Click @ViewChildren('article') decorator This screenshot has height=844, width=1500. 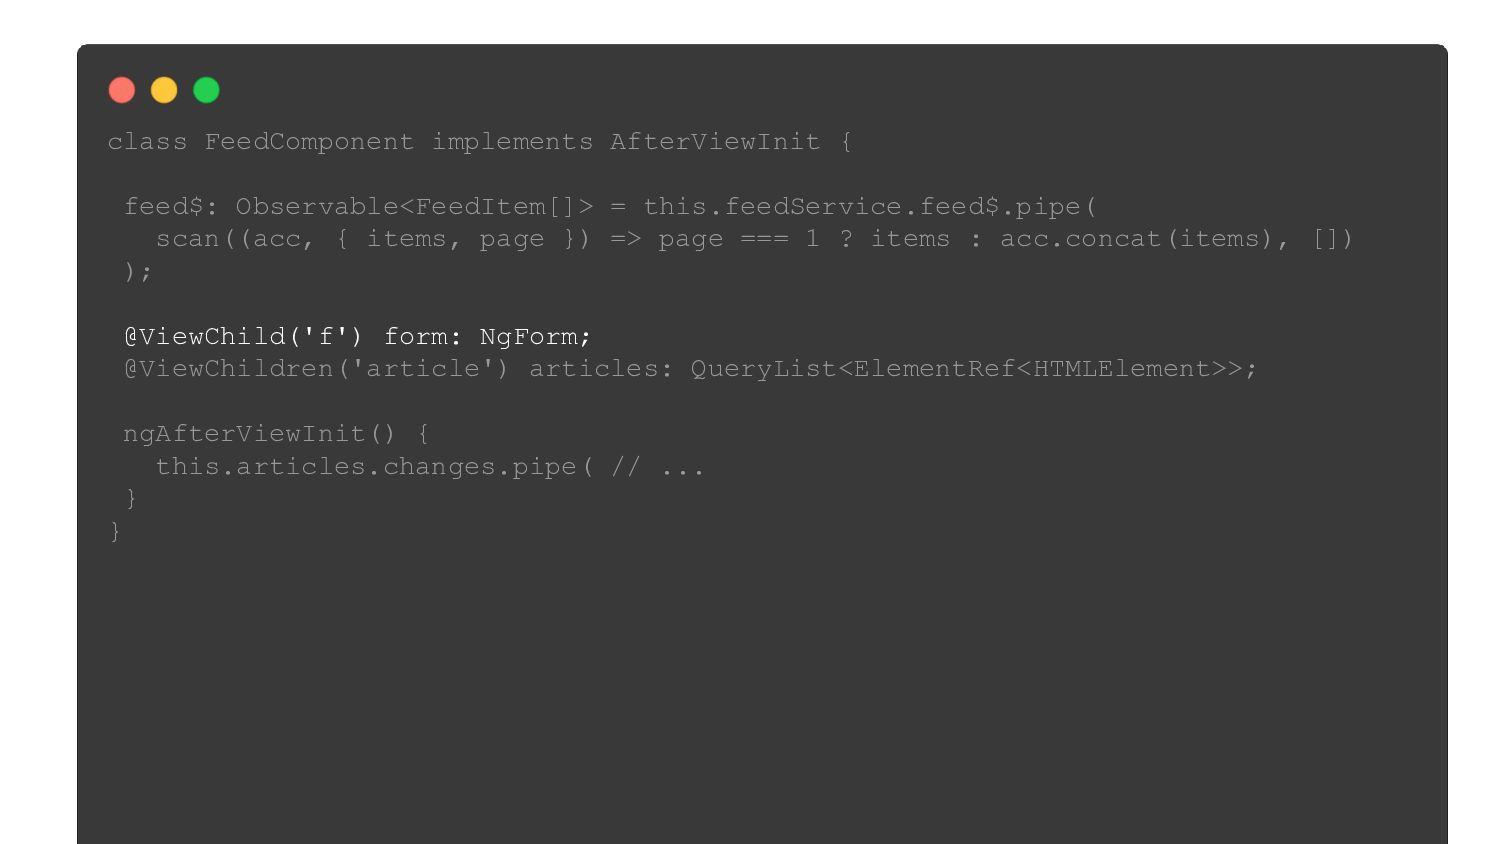click(316, 369)
